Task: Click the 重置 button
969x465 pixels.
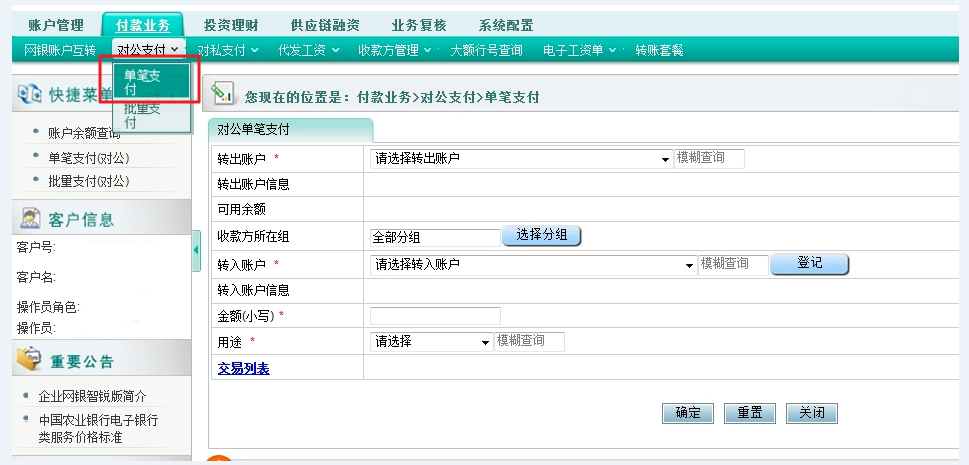Action: coord(749,413)
